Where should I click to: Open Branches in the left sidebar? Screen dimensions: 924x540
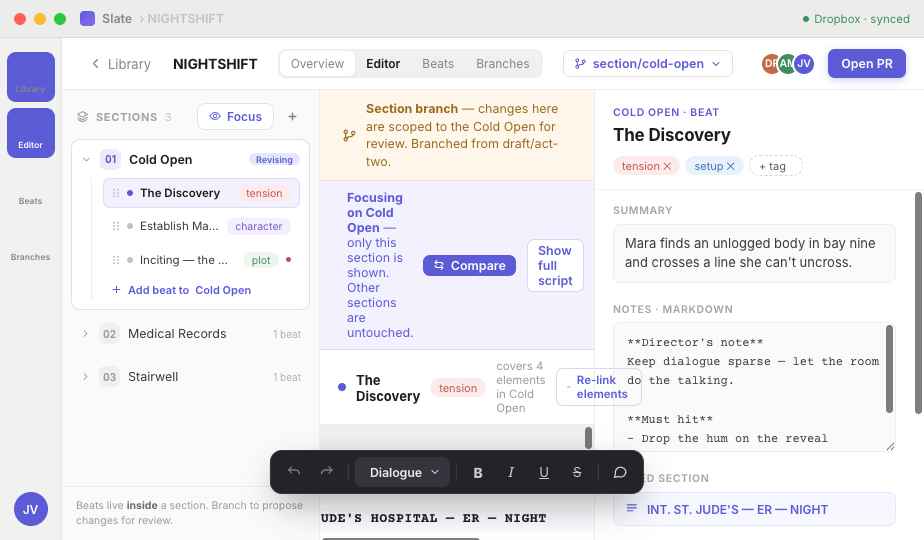click(x=31, y=245)
